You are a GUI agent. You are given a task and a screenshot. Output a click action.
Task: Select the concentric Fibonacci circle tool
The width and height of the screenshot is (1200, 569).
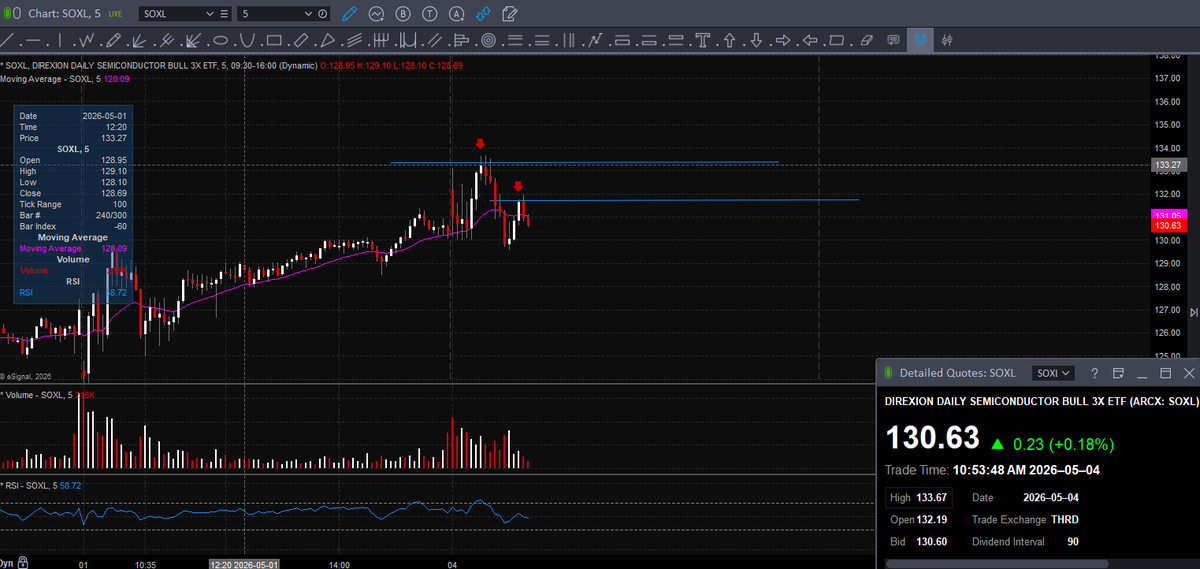(488, 41)
